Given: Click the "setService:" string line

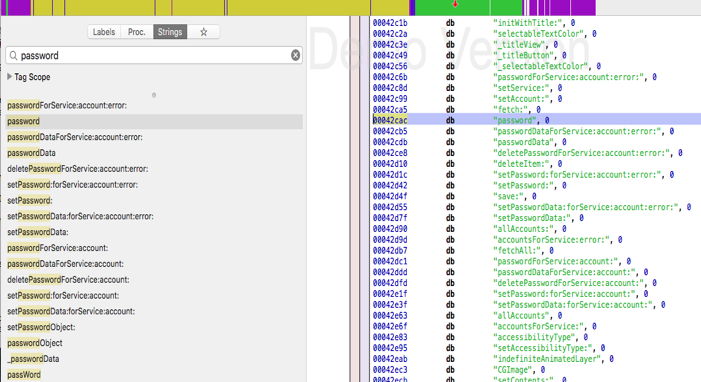Looking at the screenshot, I should (x=521, y=88).
